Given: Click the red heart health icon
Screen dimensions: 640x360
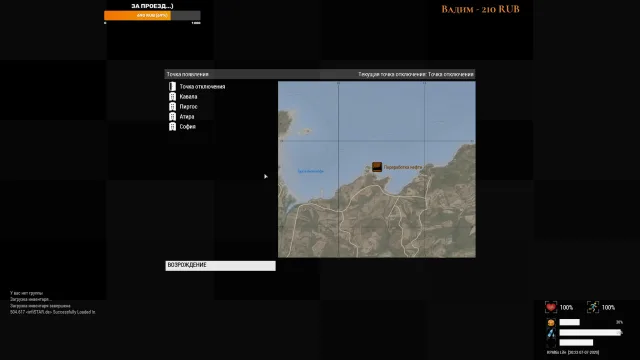Looking at the screenshot, I should pos(551,307).
